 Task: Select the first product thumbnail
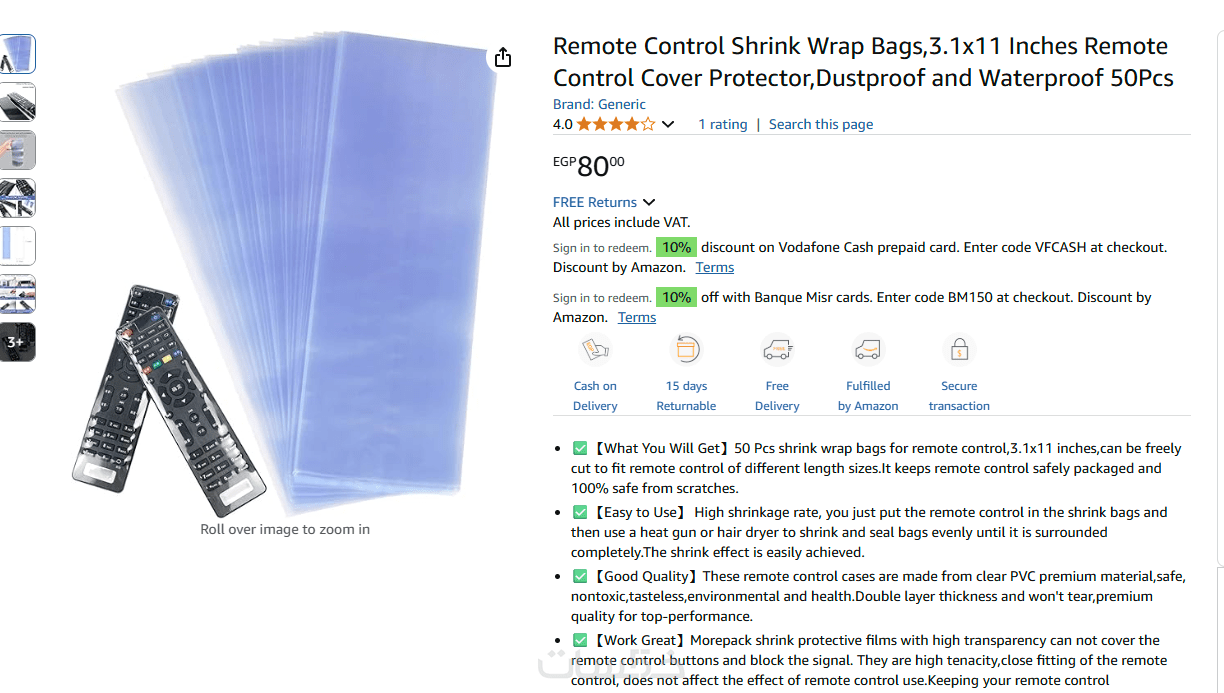18,54
